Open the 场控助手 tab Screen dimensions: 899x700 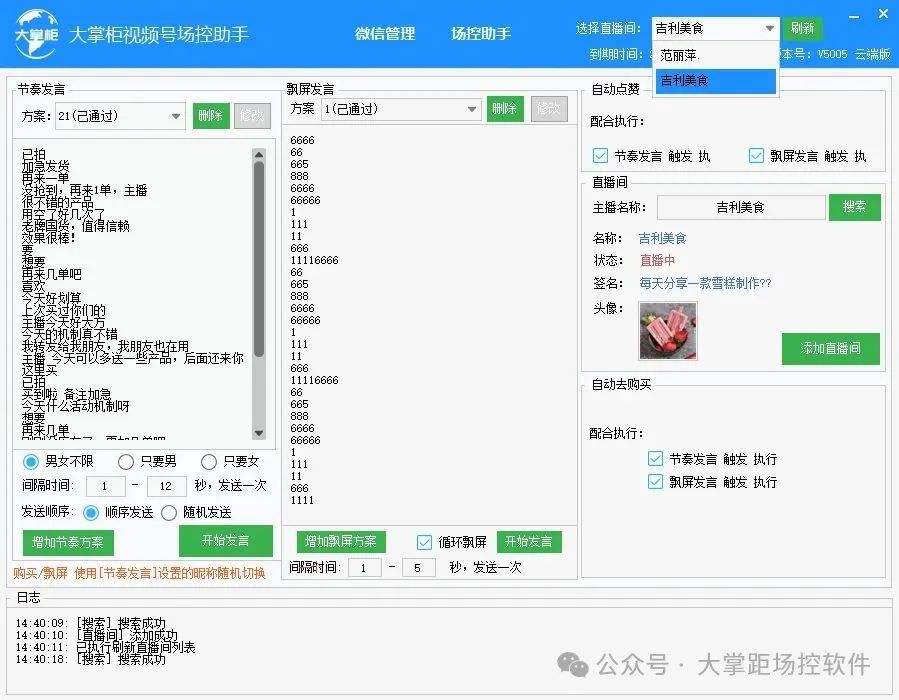(480, 33)
